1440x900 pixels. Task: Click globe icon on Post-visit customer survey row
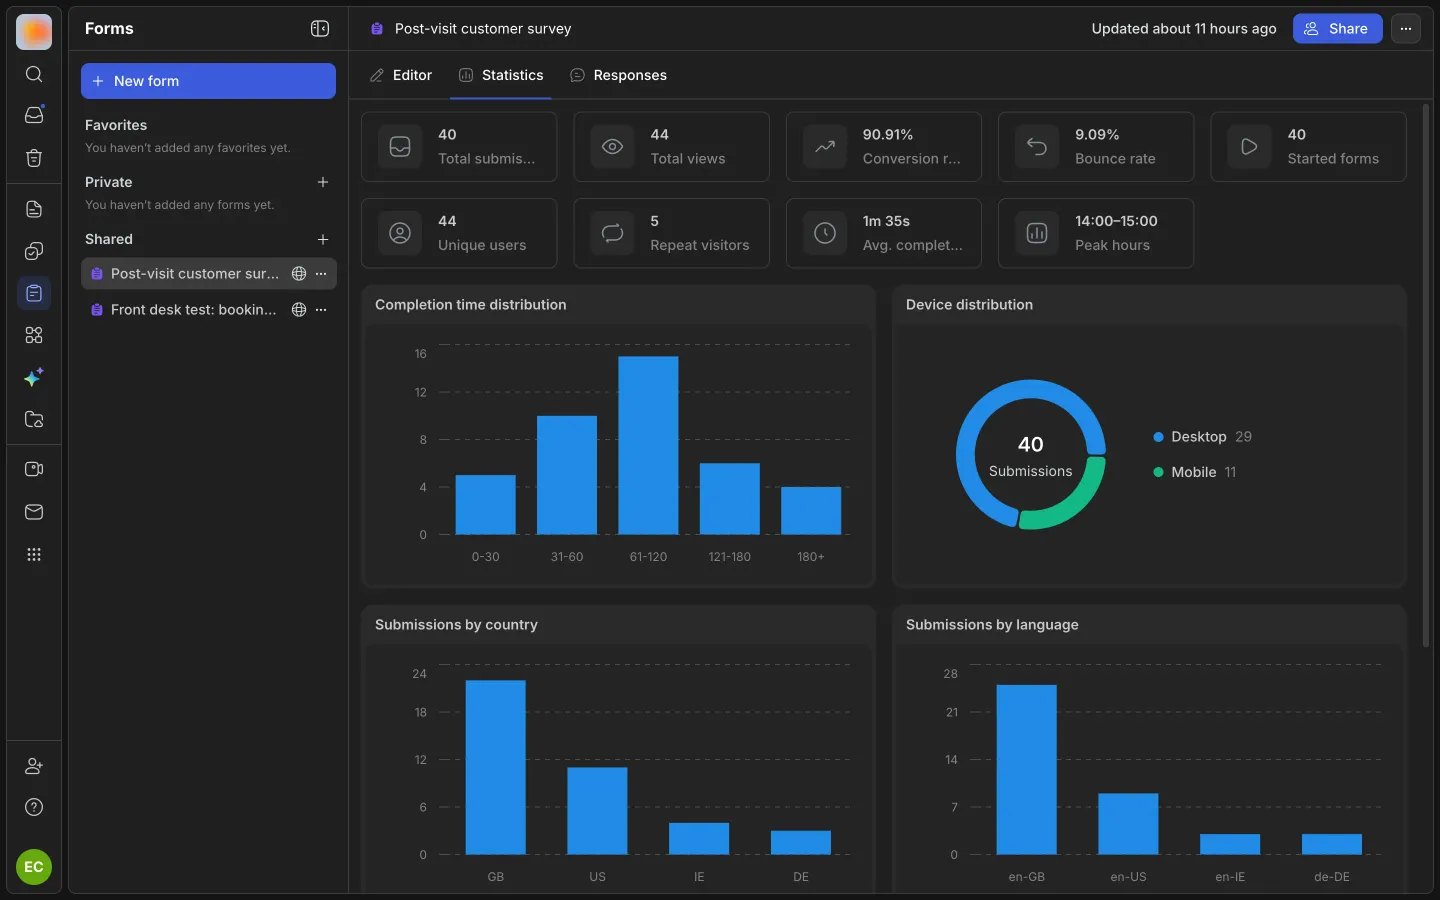click(x=298, y=274)
